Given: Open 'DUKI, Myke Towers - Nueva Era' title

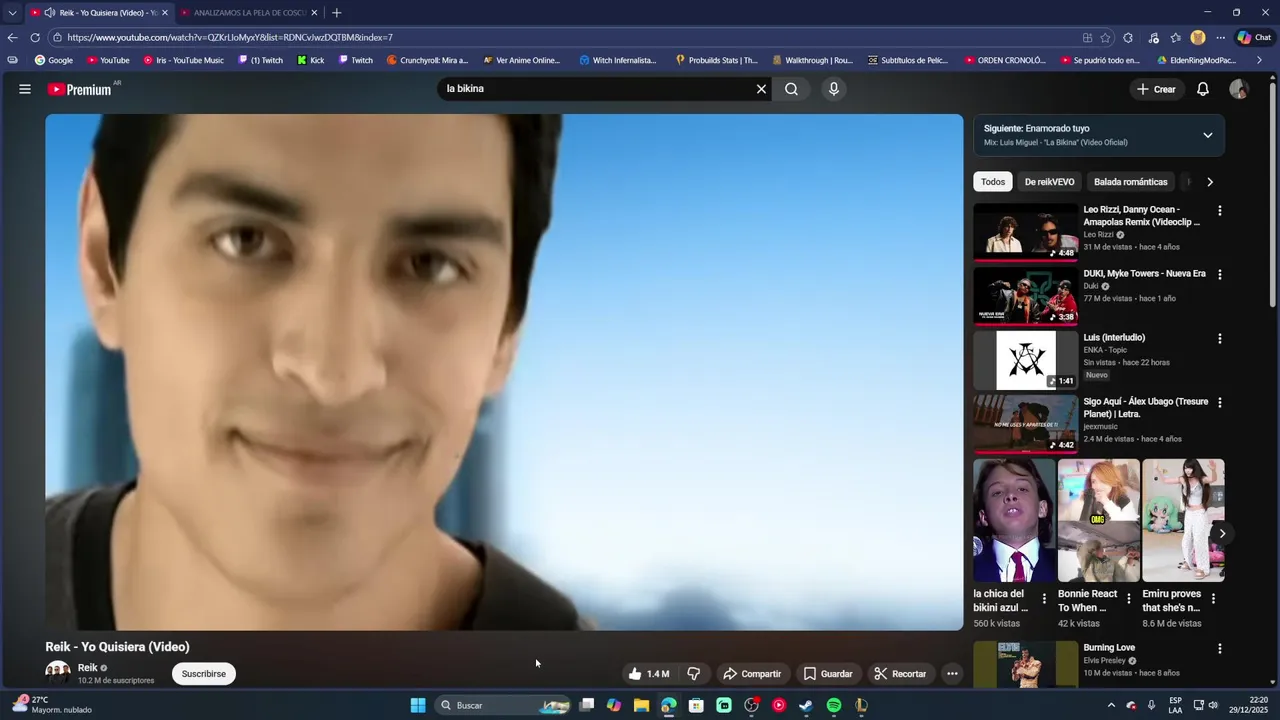Looking at the screenshot, I should click(x=1144, y=274).
